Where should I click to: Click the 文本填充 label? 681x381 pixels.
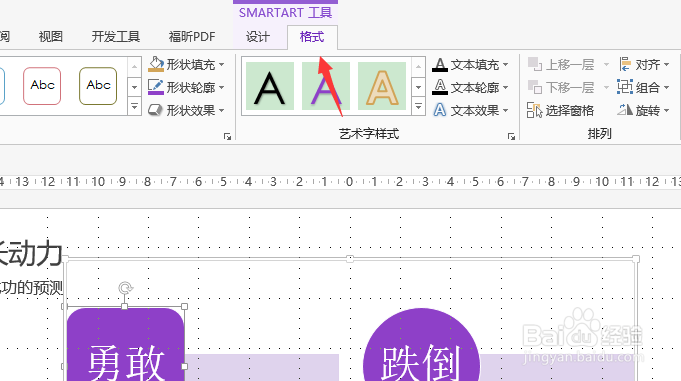475,65
